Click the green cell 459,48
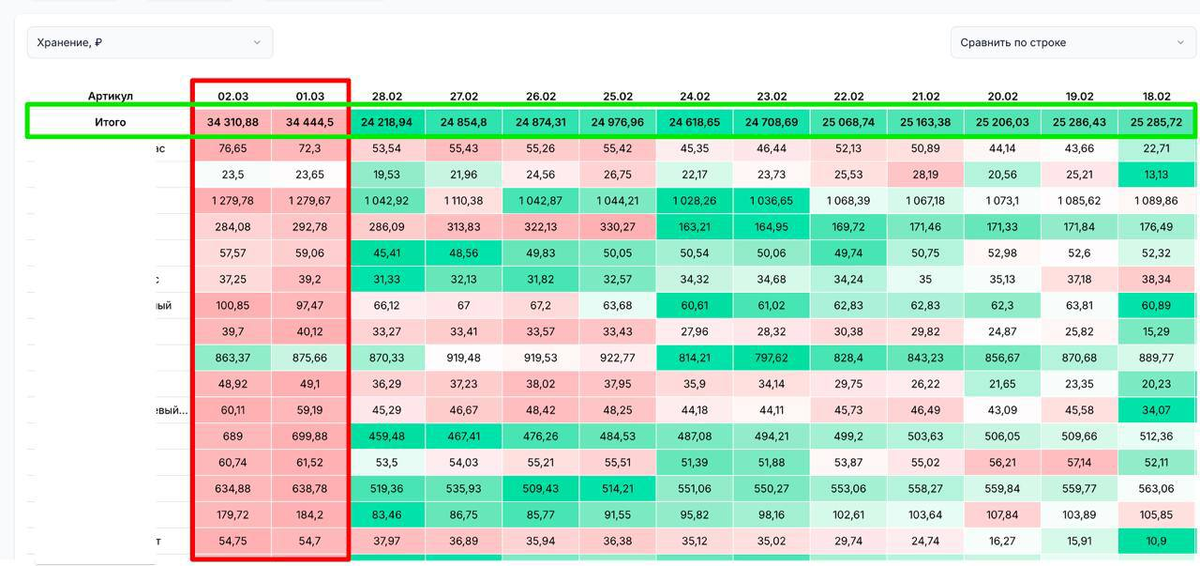 click(387, 436)
